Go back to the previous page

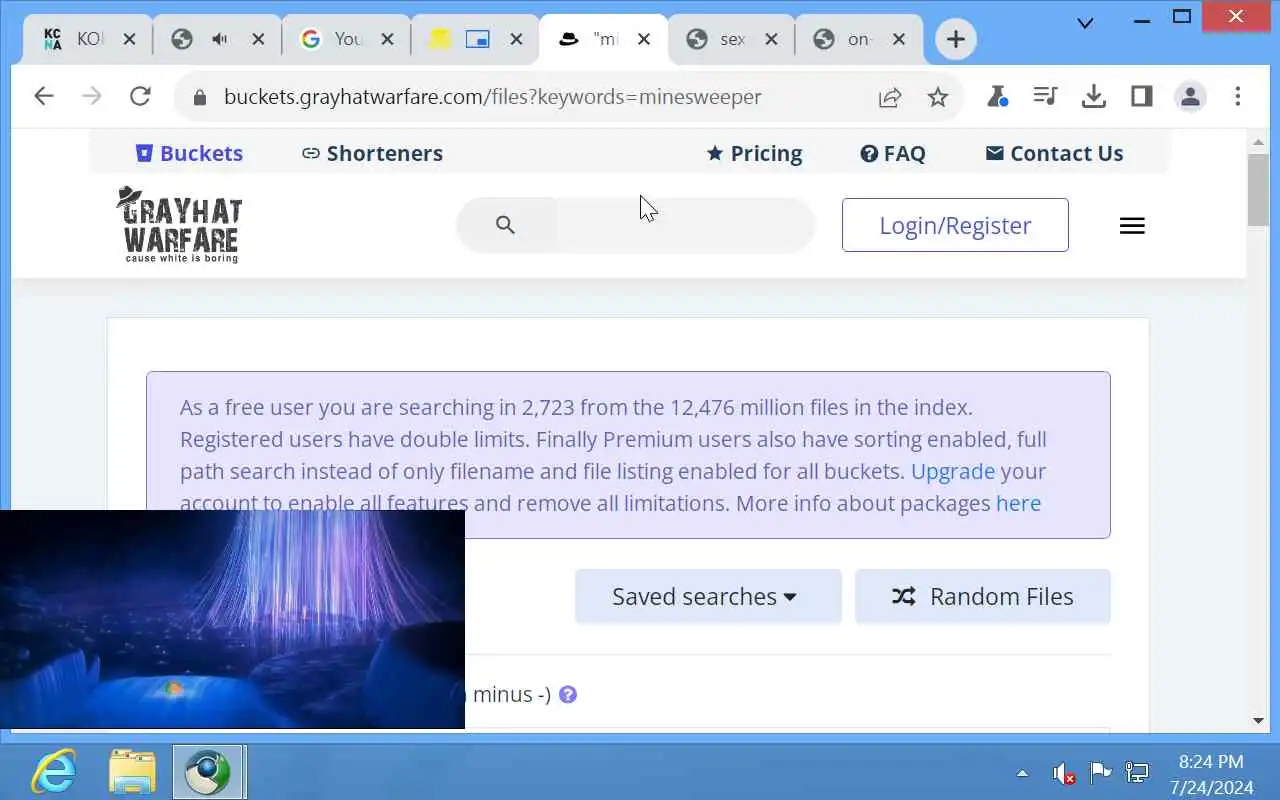pyautogui.click(x=43, y=96)
